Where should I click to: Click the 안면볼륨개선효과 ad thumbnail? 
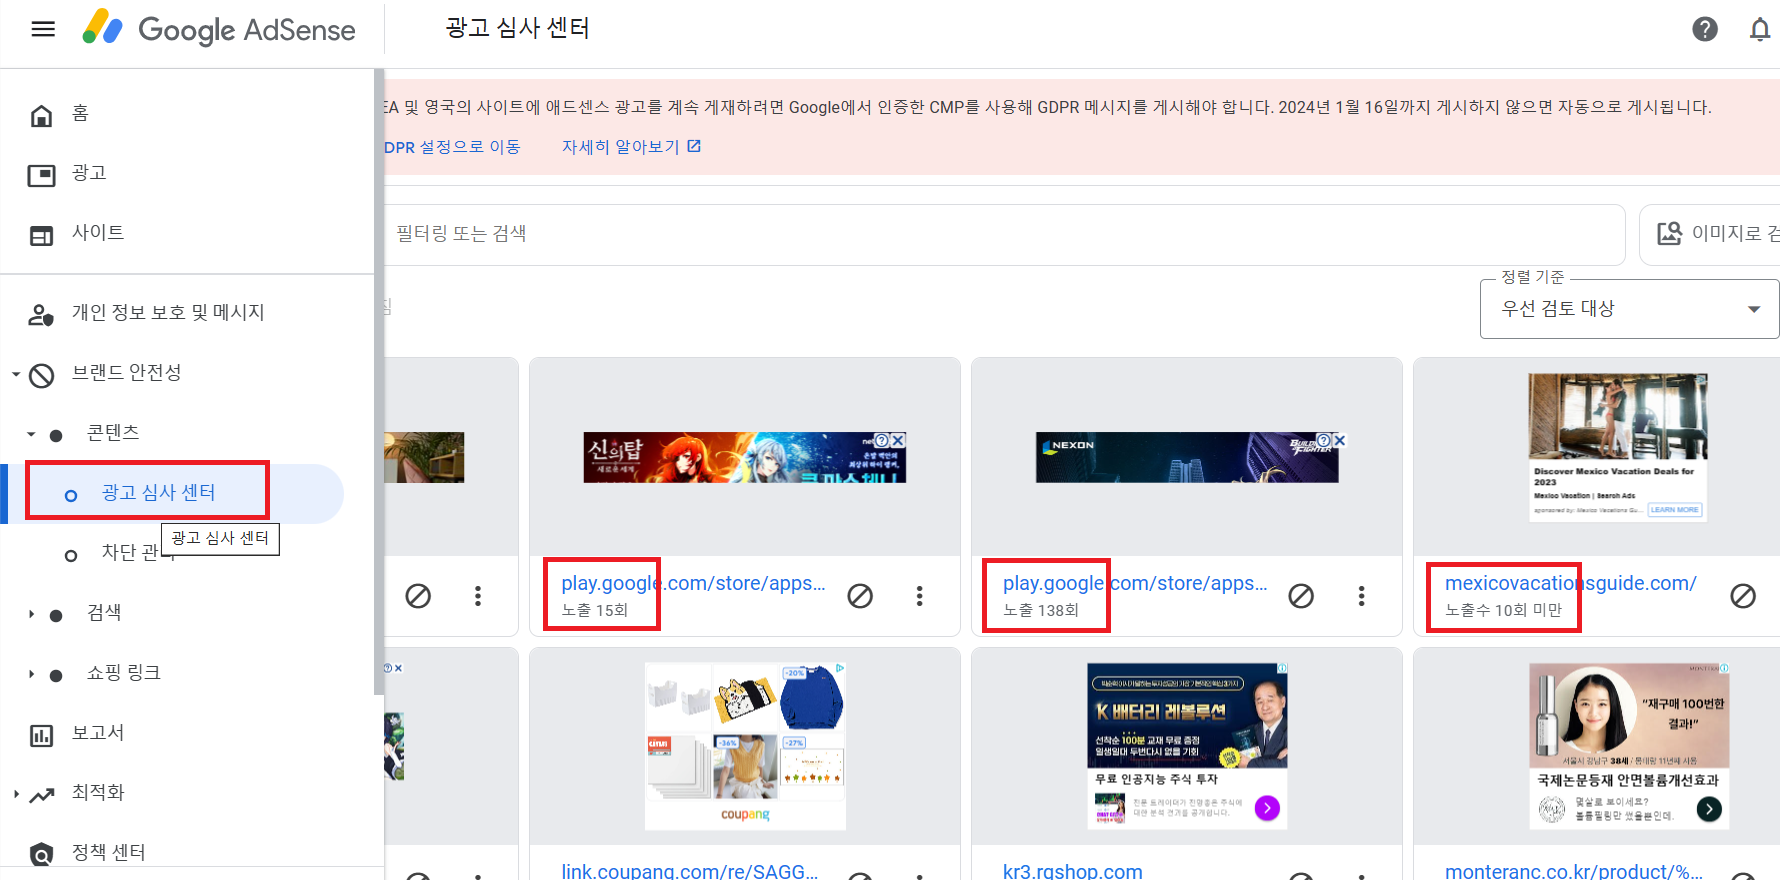coord(1629,746)
